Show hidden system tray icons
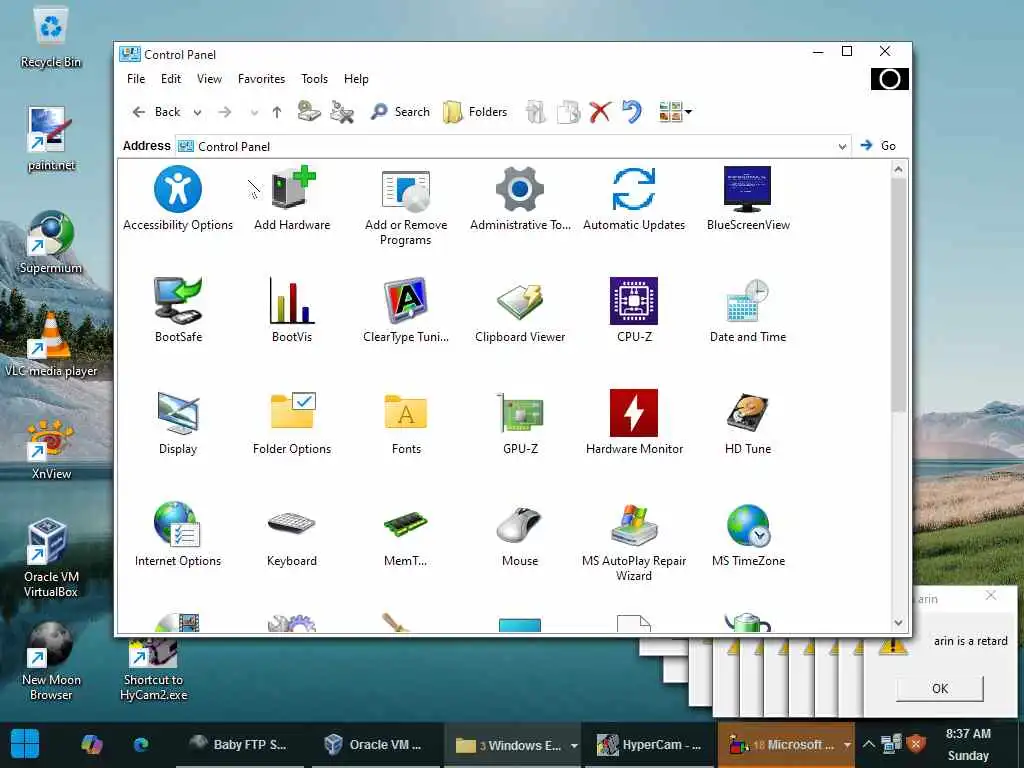Viewport: 1024px width, 768px height. [x=869, y=744]
